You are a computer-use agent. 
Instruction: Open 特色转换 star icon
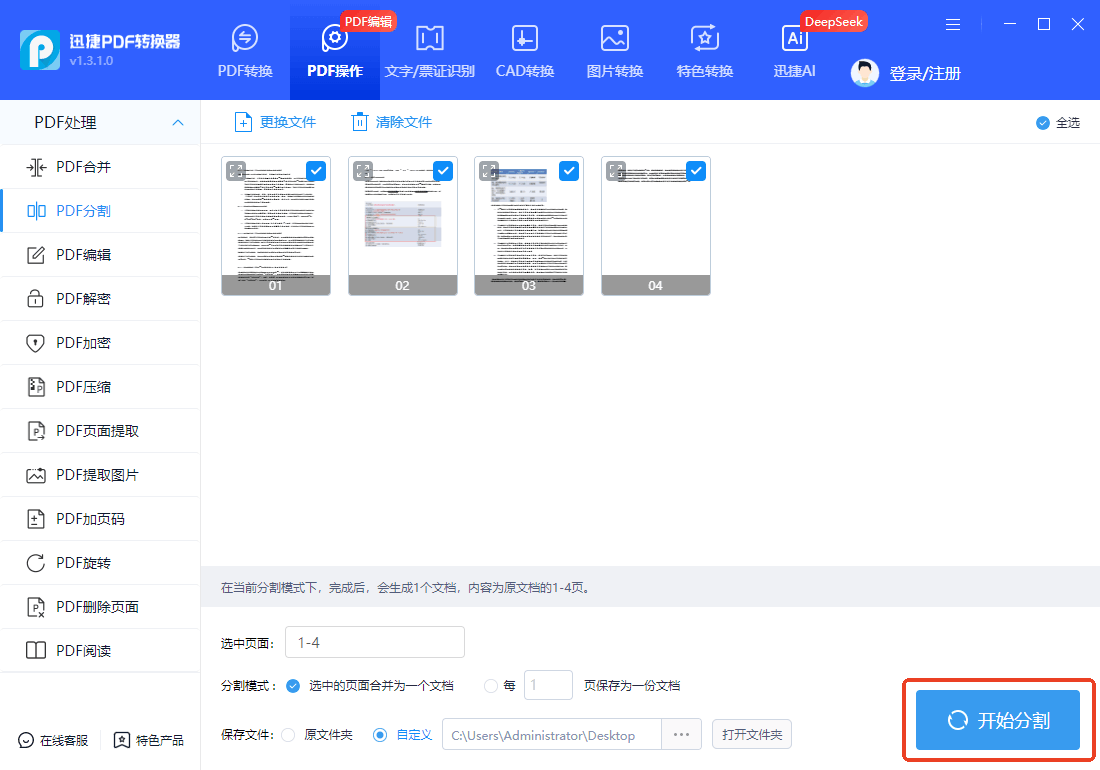[704, 38]
